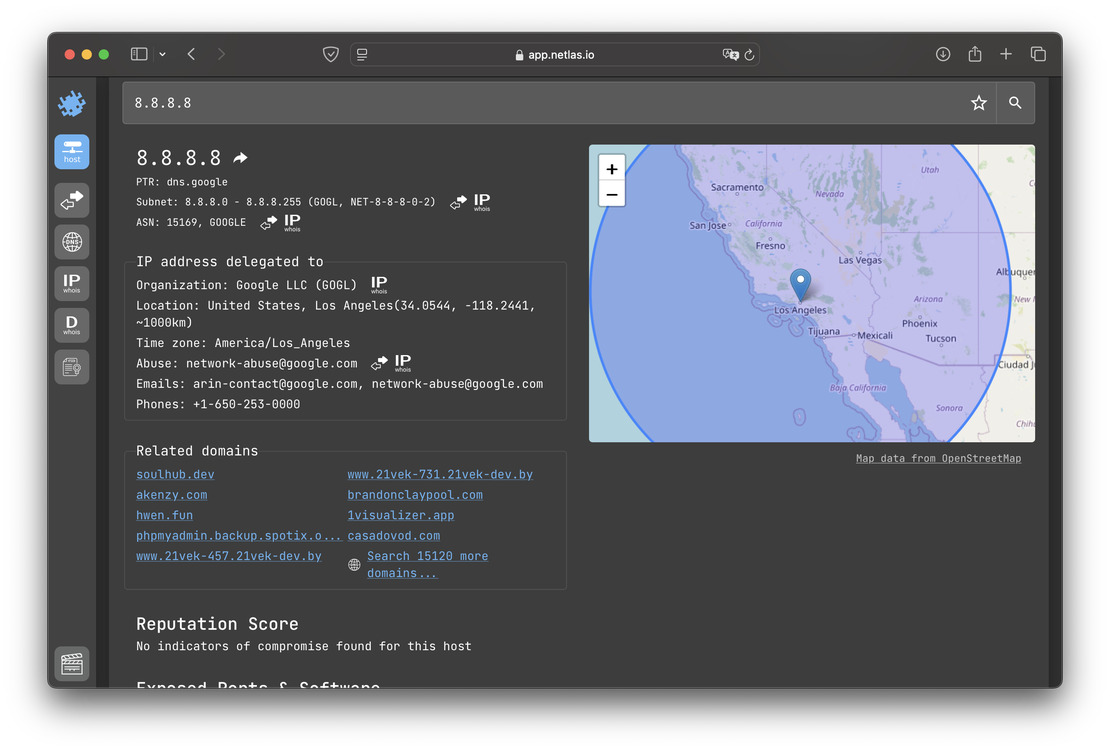Zoom in on the map with the plus control
This screenshot has height=751, width=1110.
pyautogui.click(x=611, y=168)
